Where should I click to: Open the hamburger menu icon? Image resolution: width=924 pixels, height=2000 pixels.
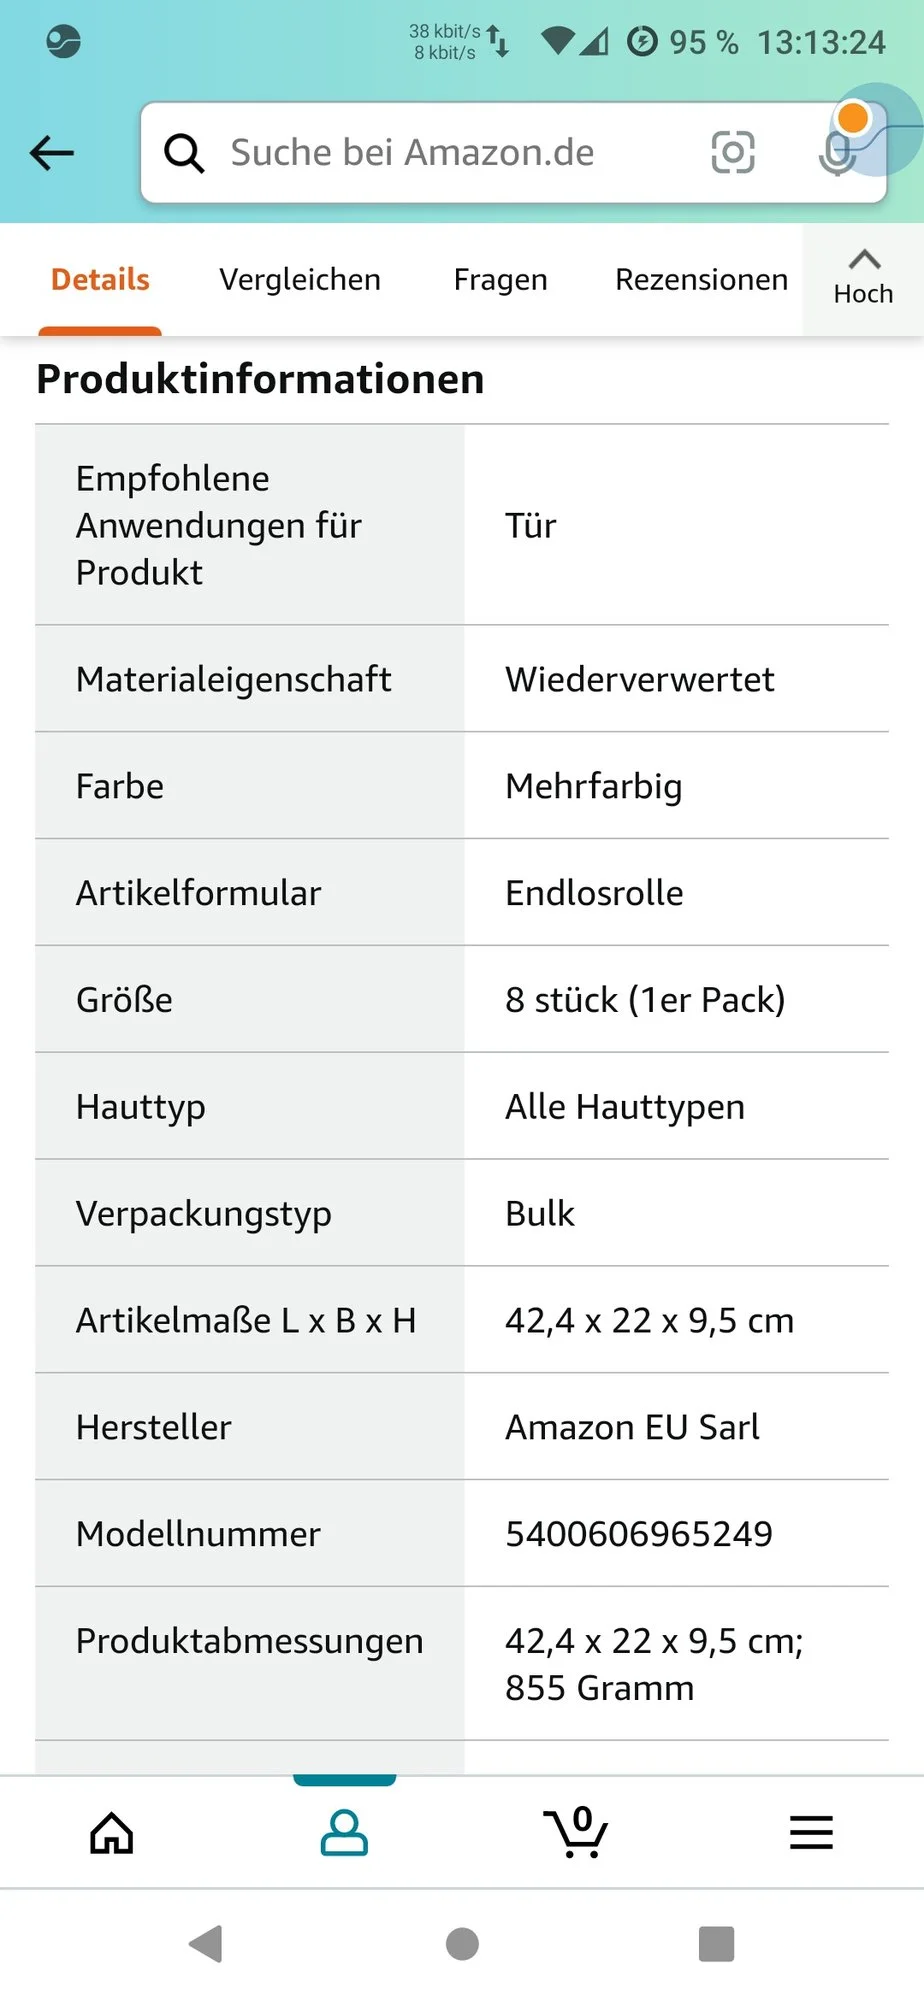tap(811, 1833)
